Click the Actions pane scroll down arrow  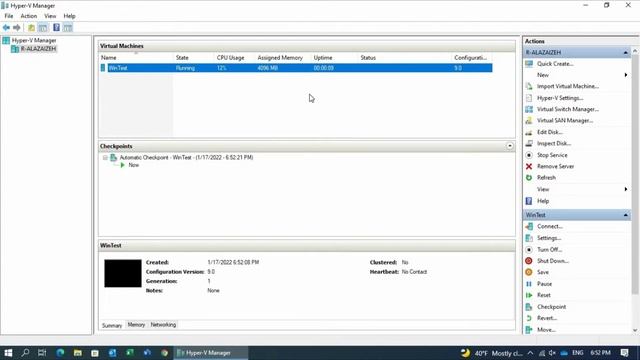click(635, 330)
